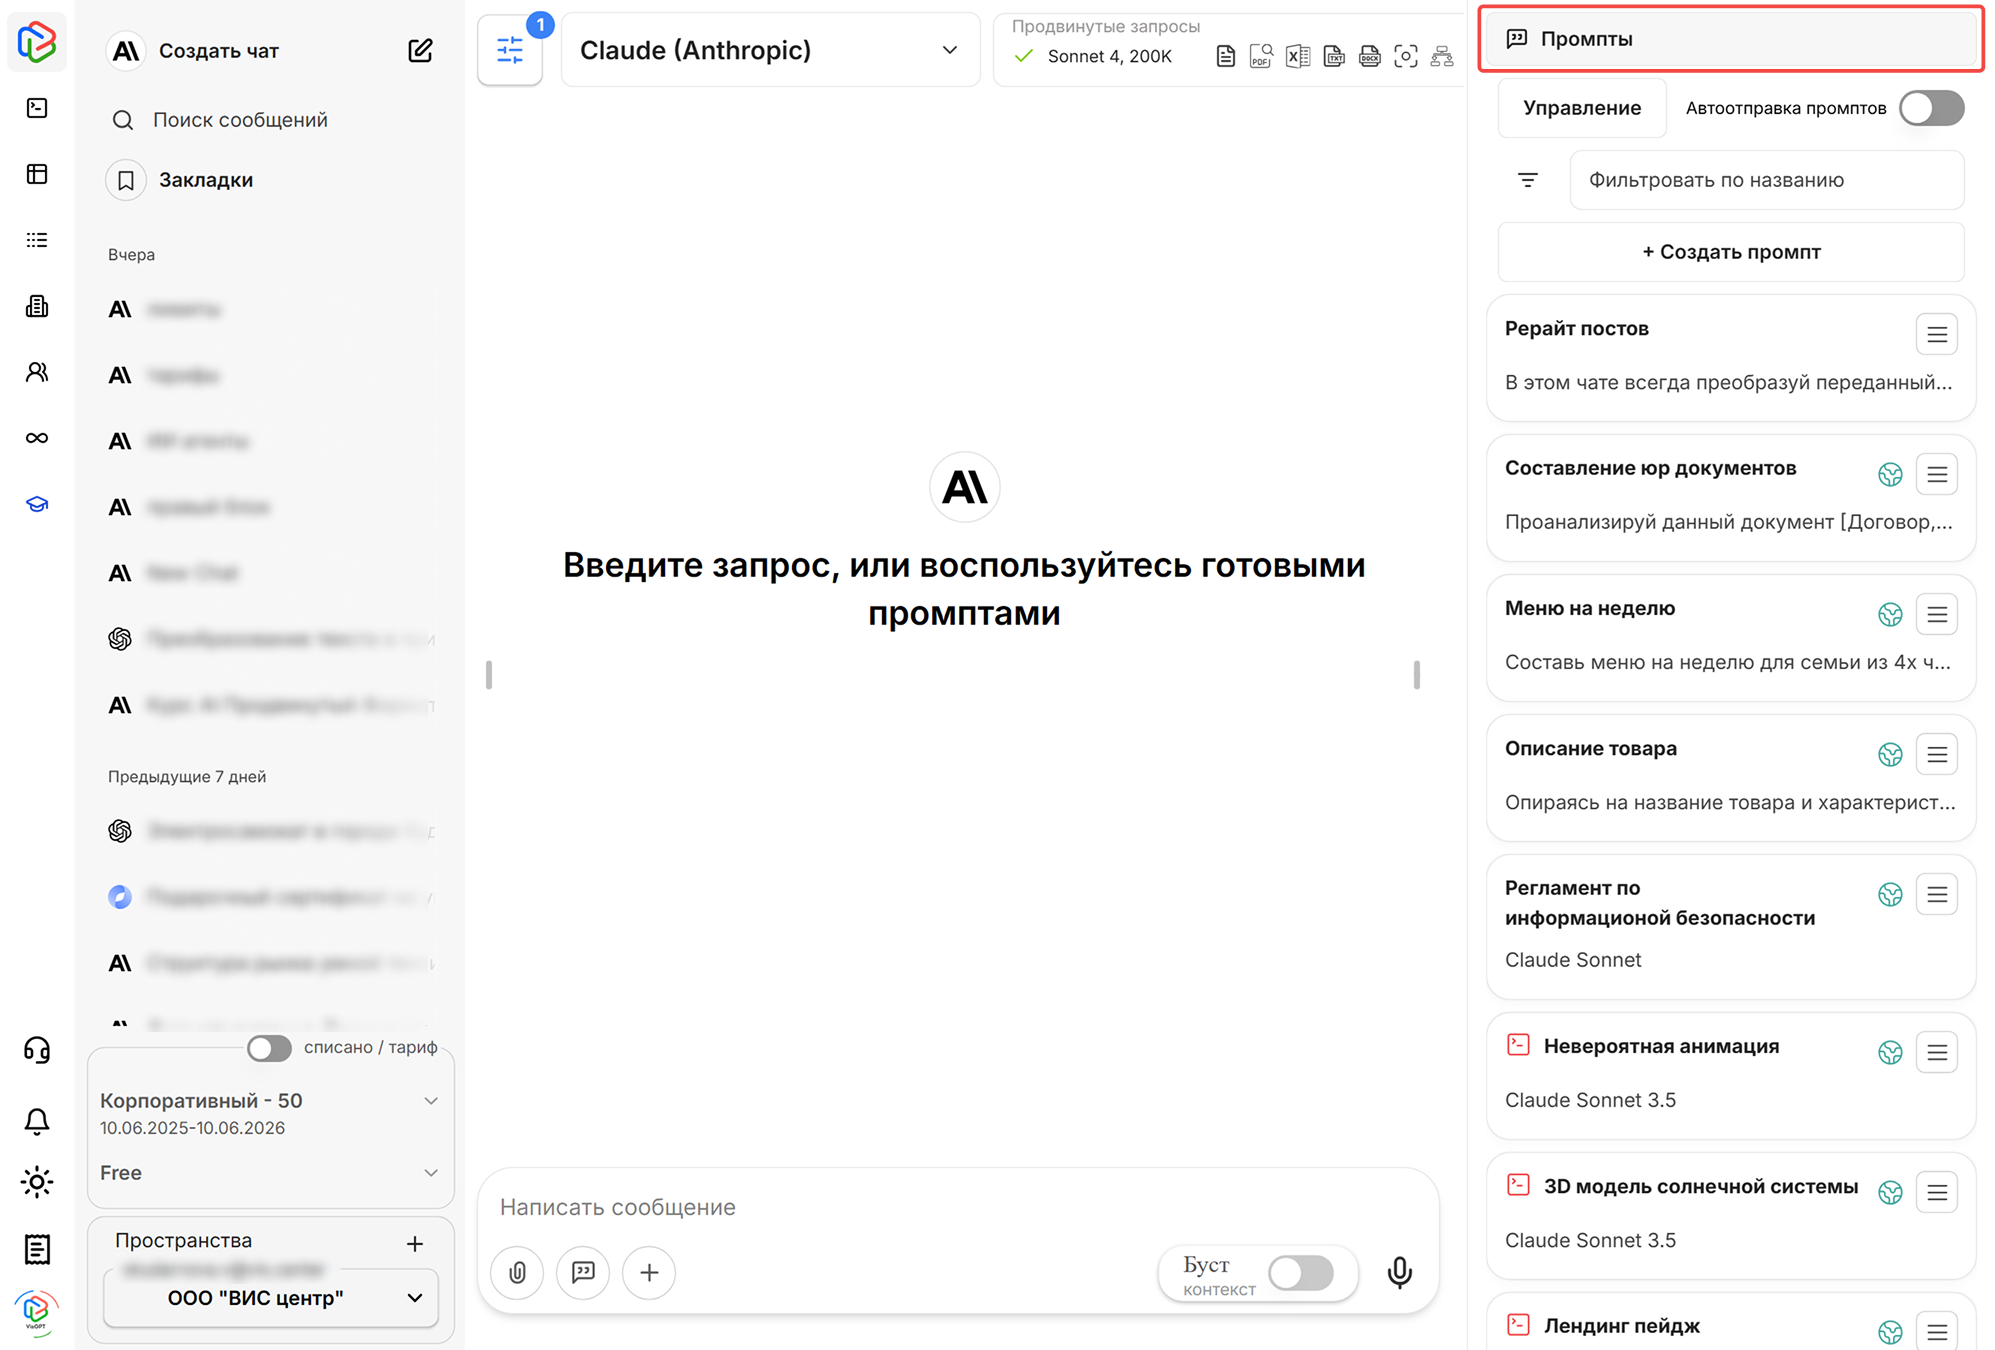
Task: Click the app logo at top left
Action: click(x=37, y=42)
